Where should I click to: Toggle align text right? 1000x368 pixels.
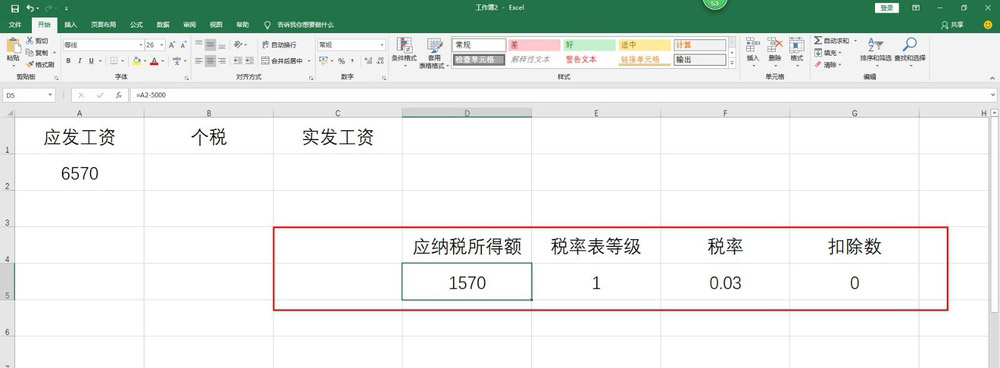point(221,61)
